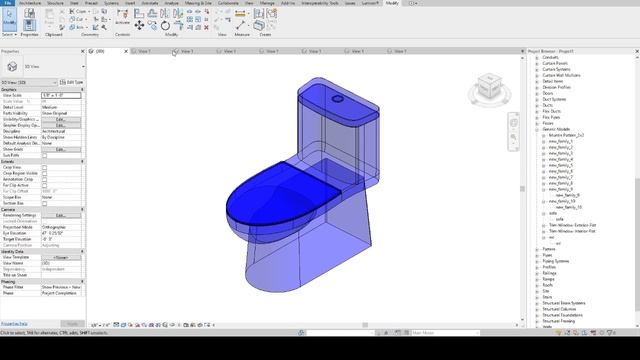Toggle the Sun Path checkbox

[44, 156]
